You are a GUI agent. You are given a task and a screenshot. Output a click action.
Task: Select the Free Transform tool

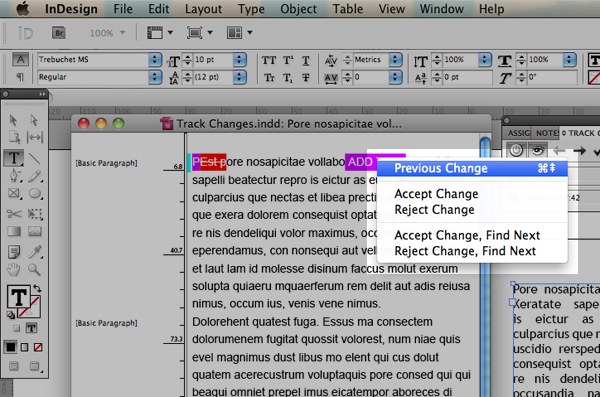[35, 213]
